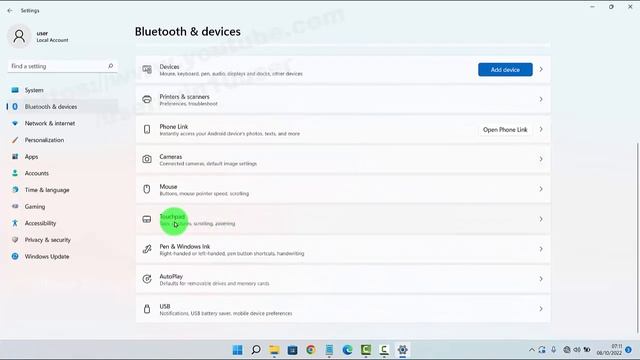
Task: Open taskbar Search
Action: [x=256, y=350]
